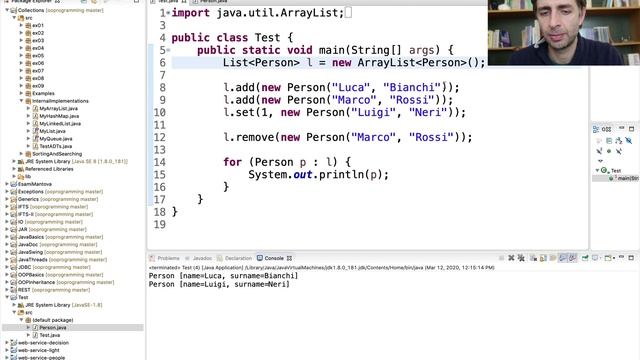Collapse Test class in Outline
The image size is (640, 360).
[x=597, y=170]
